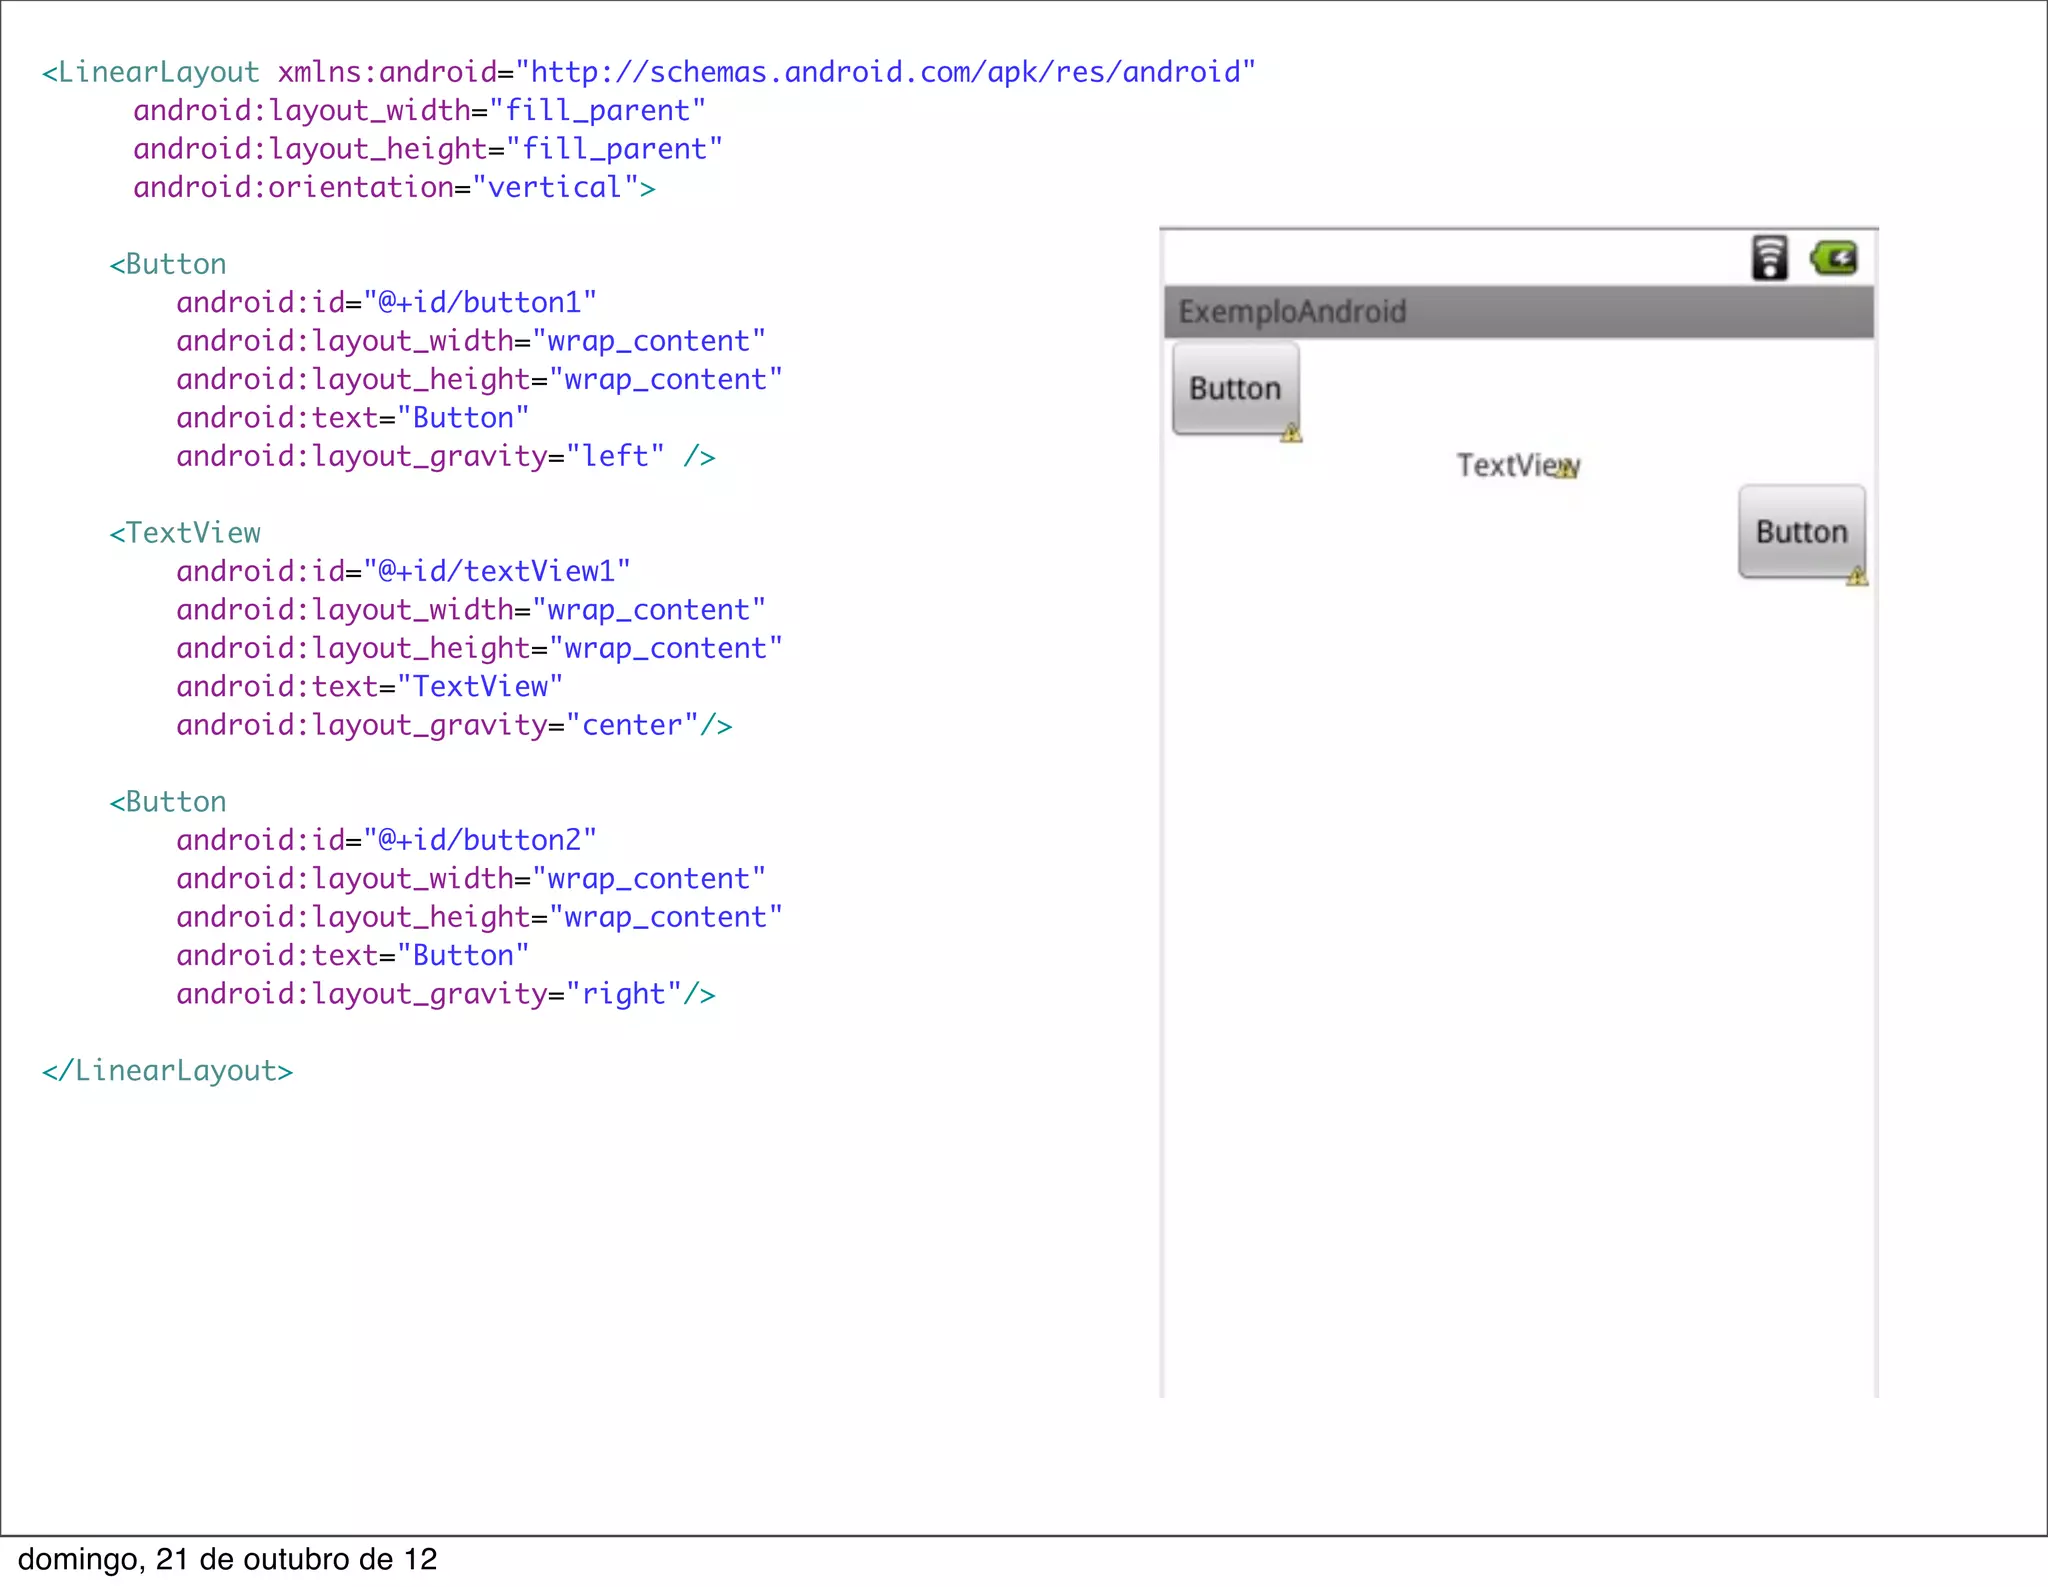Image resolution: width=2048 pixels, height=1587 pixels.
Task: Click the layout_gravity="center" attribute
Action: pos(437,725)
